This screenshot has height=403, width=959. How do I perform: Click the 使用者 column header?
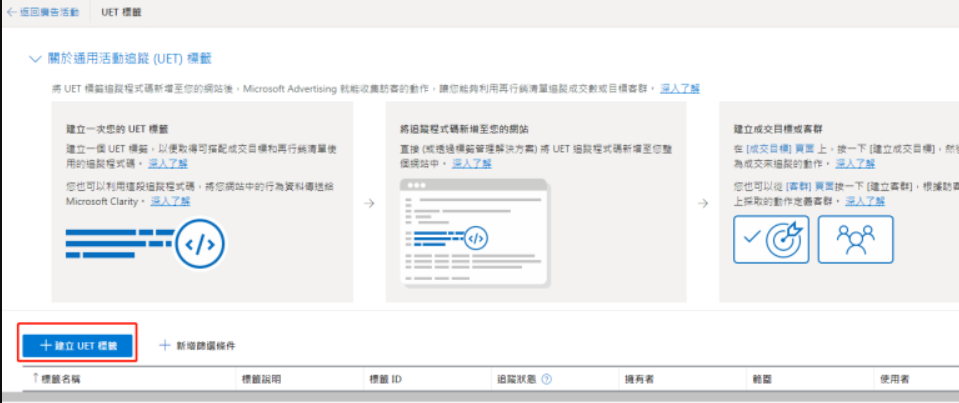[894, 379]
